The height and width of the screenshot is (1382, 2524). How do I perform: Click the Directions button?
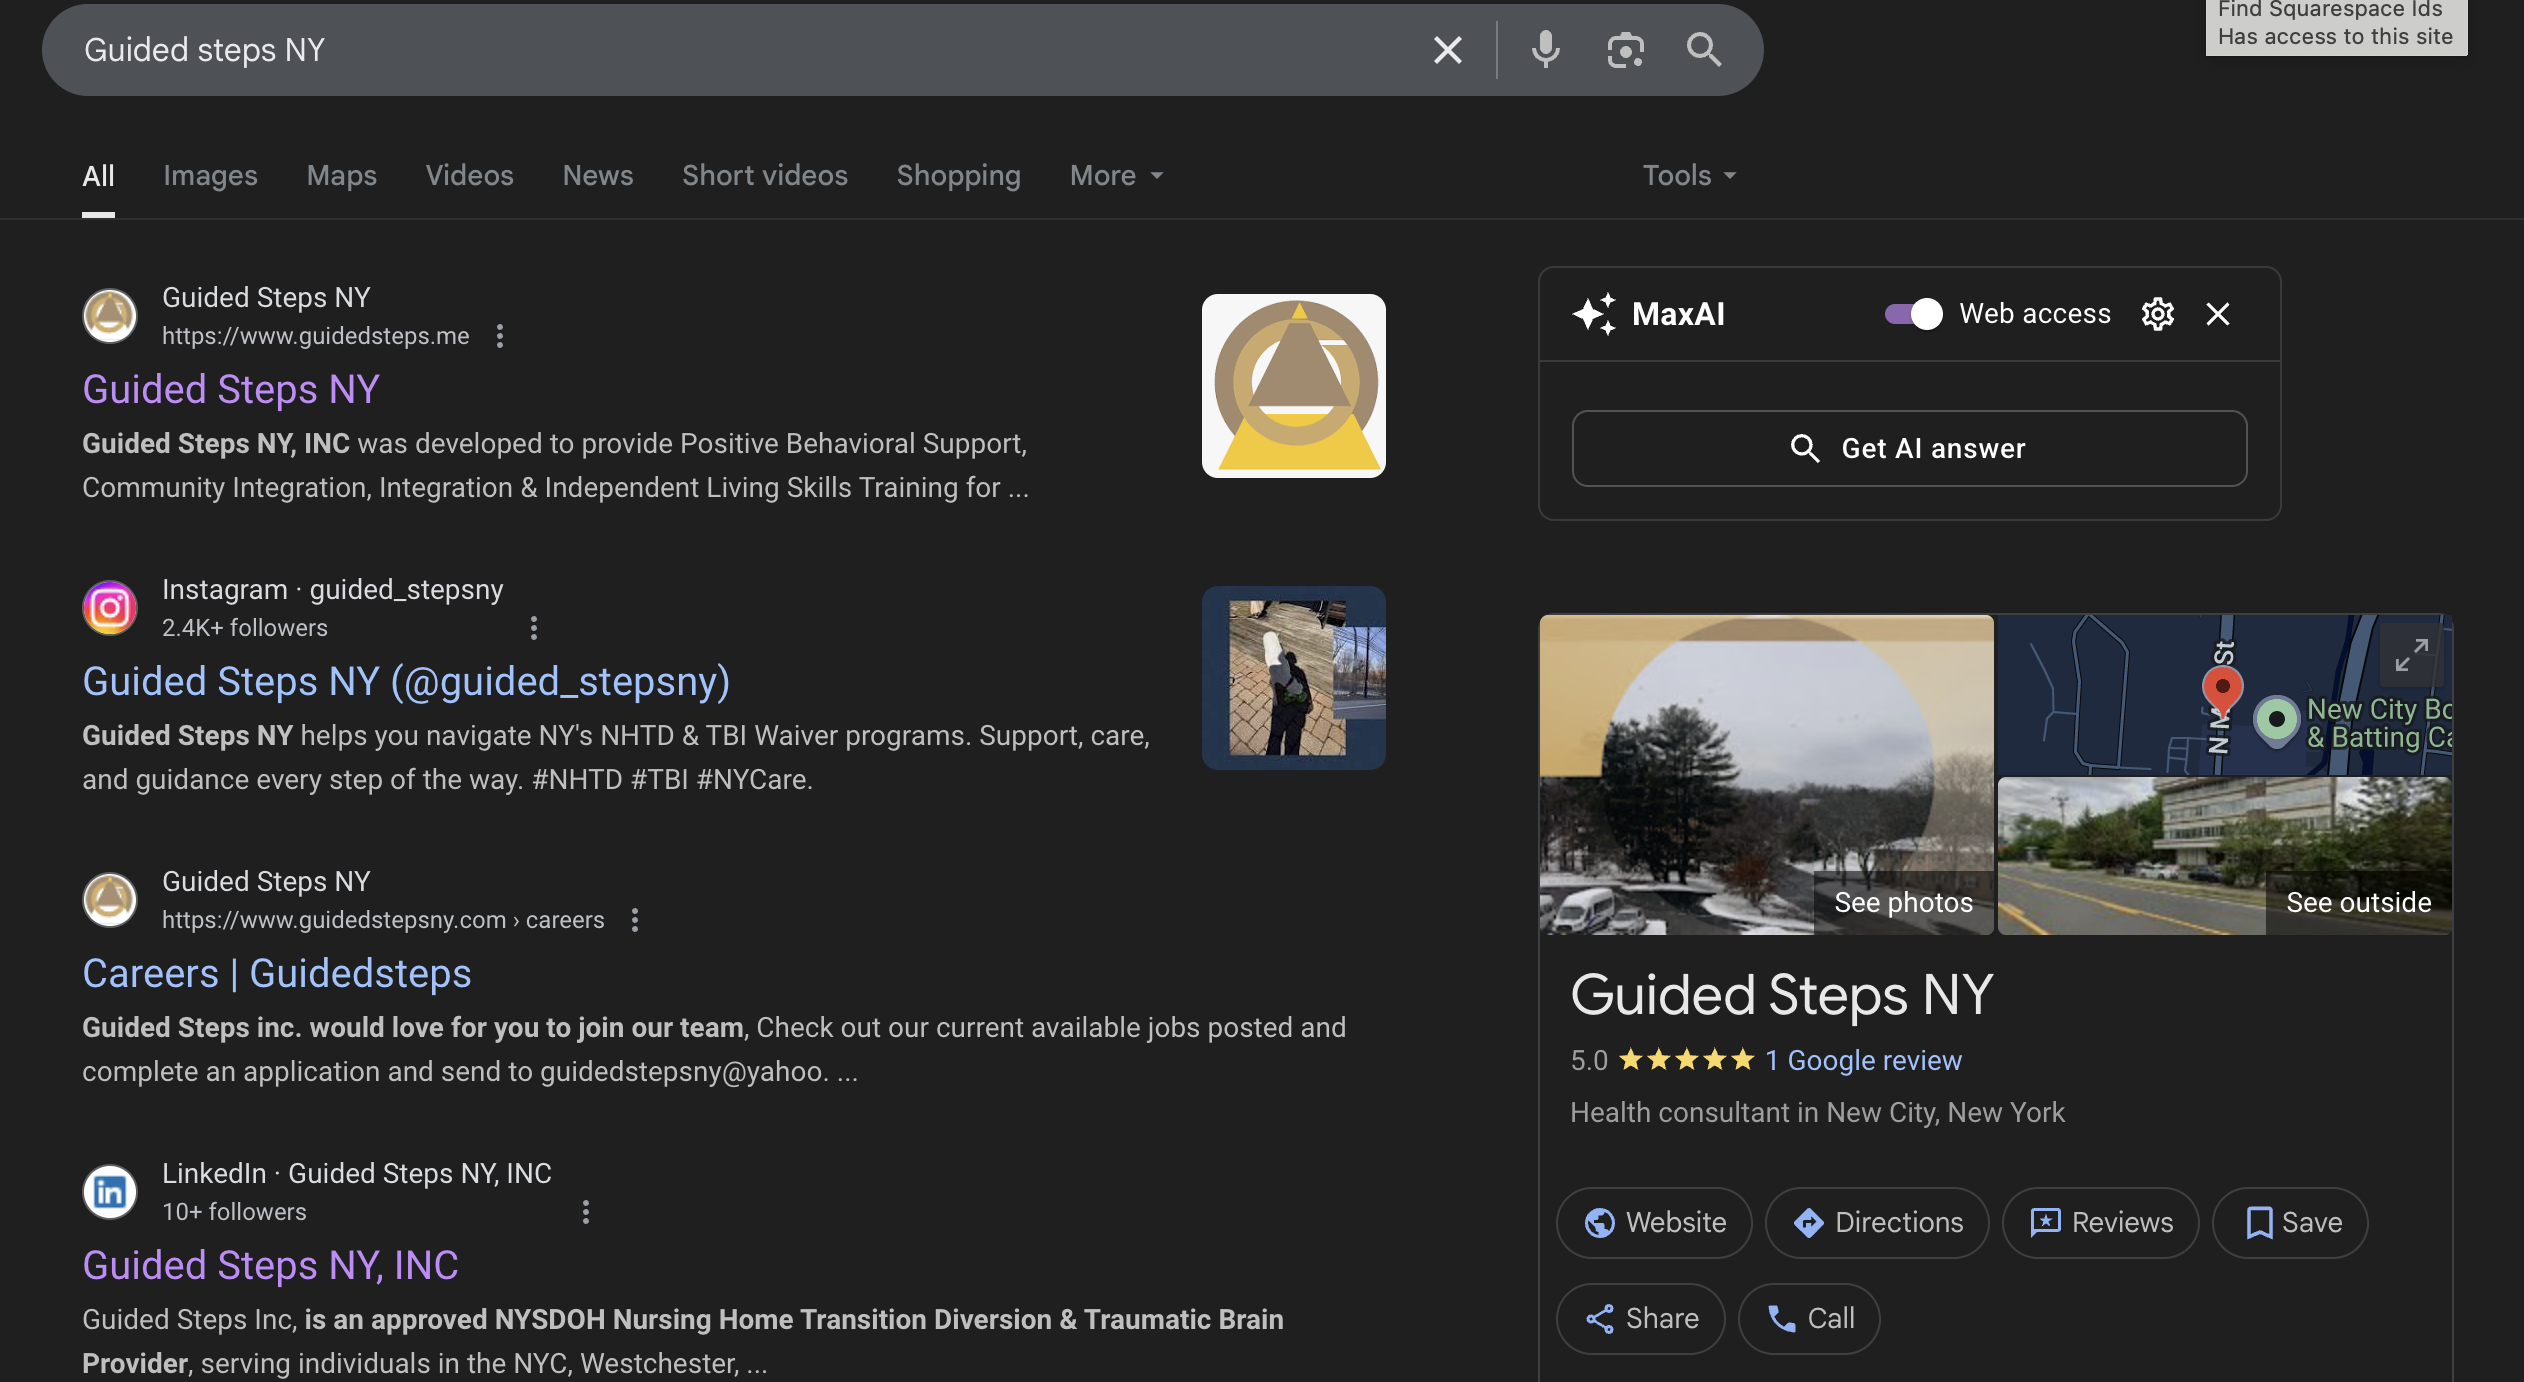1876,1222
